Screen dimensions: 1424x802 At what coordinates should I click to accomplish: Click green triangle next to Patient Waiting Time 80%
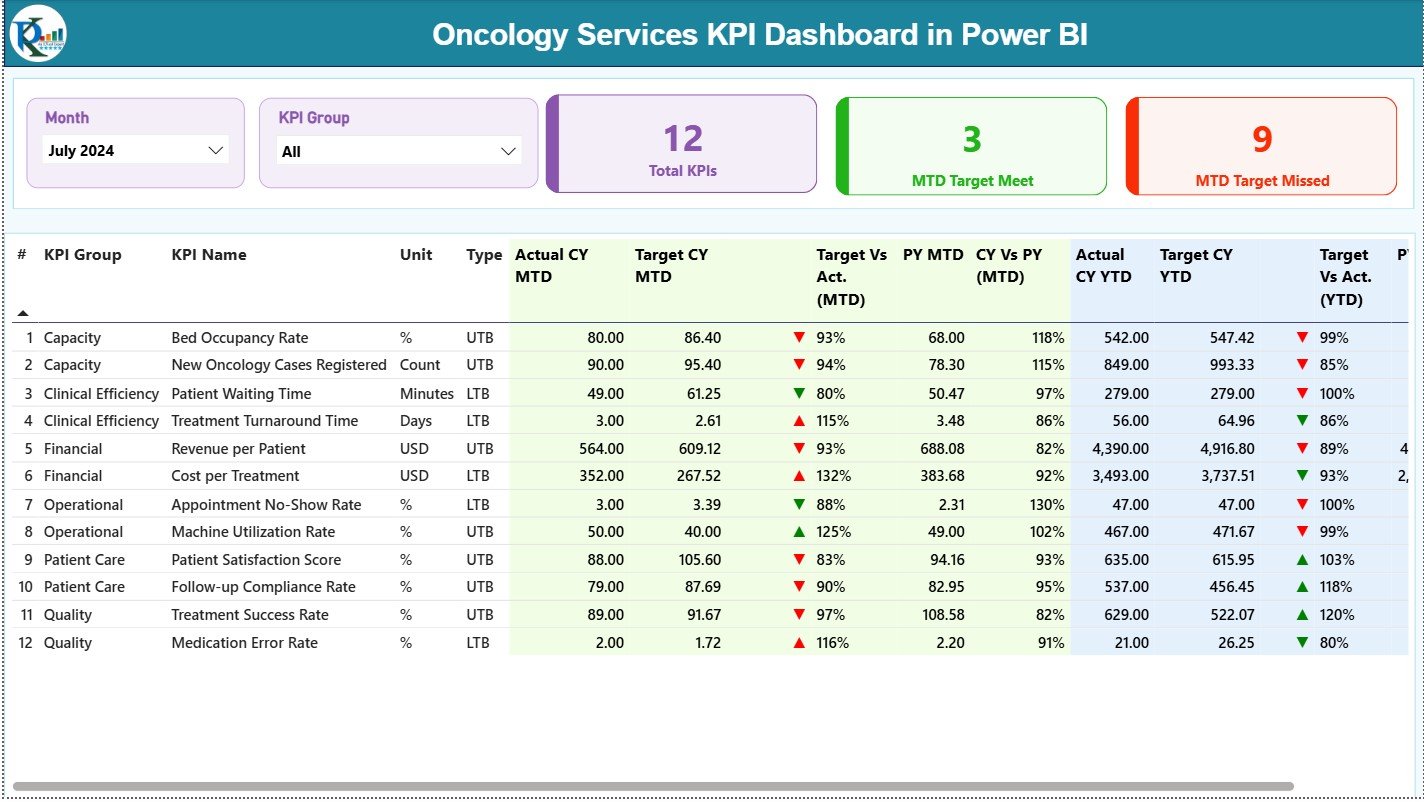(x=799, y=393)
